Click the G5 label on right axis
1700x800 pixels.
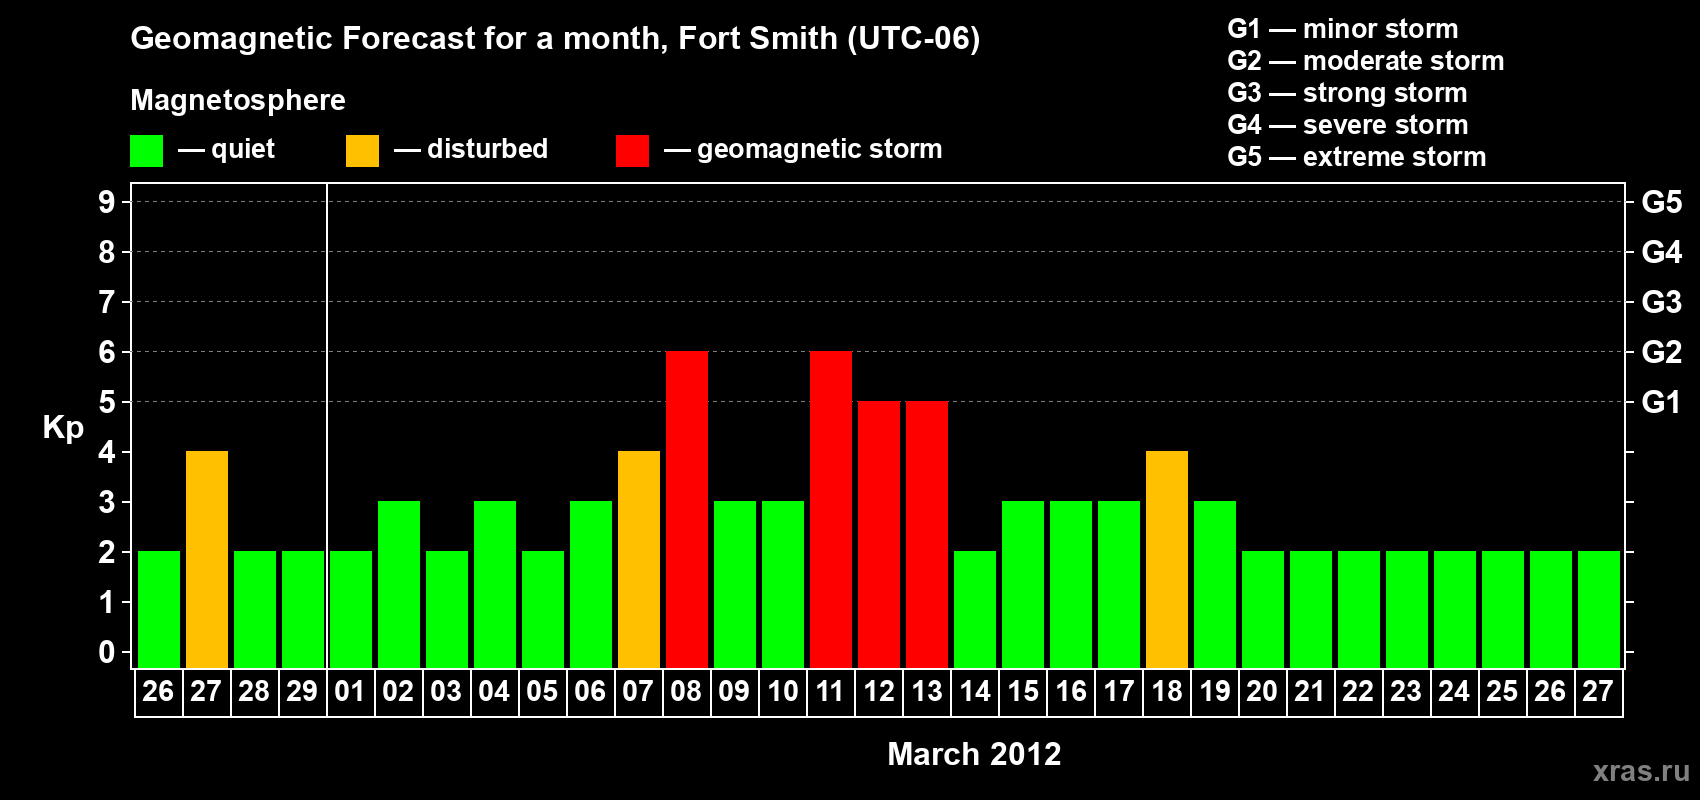(x=1662, y=202)
